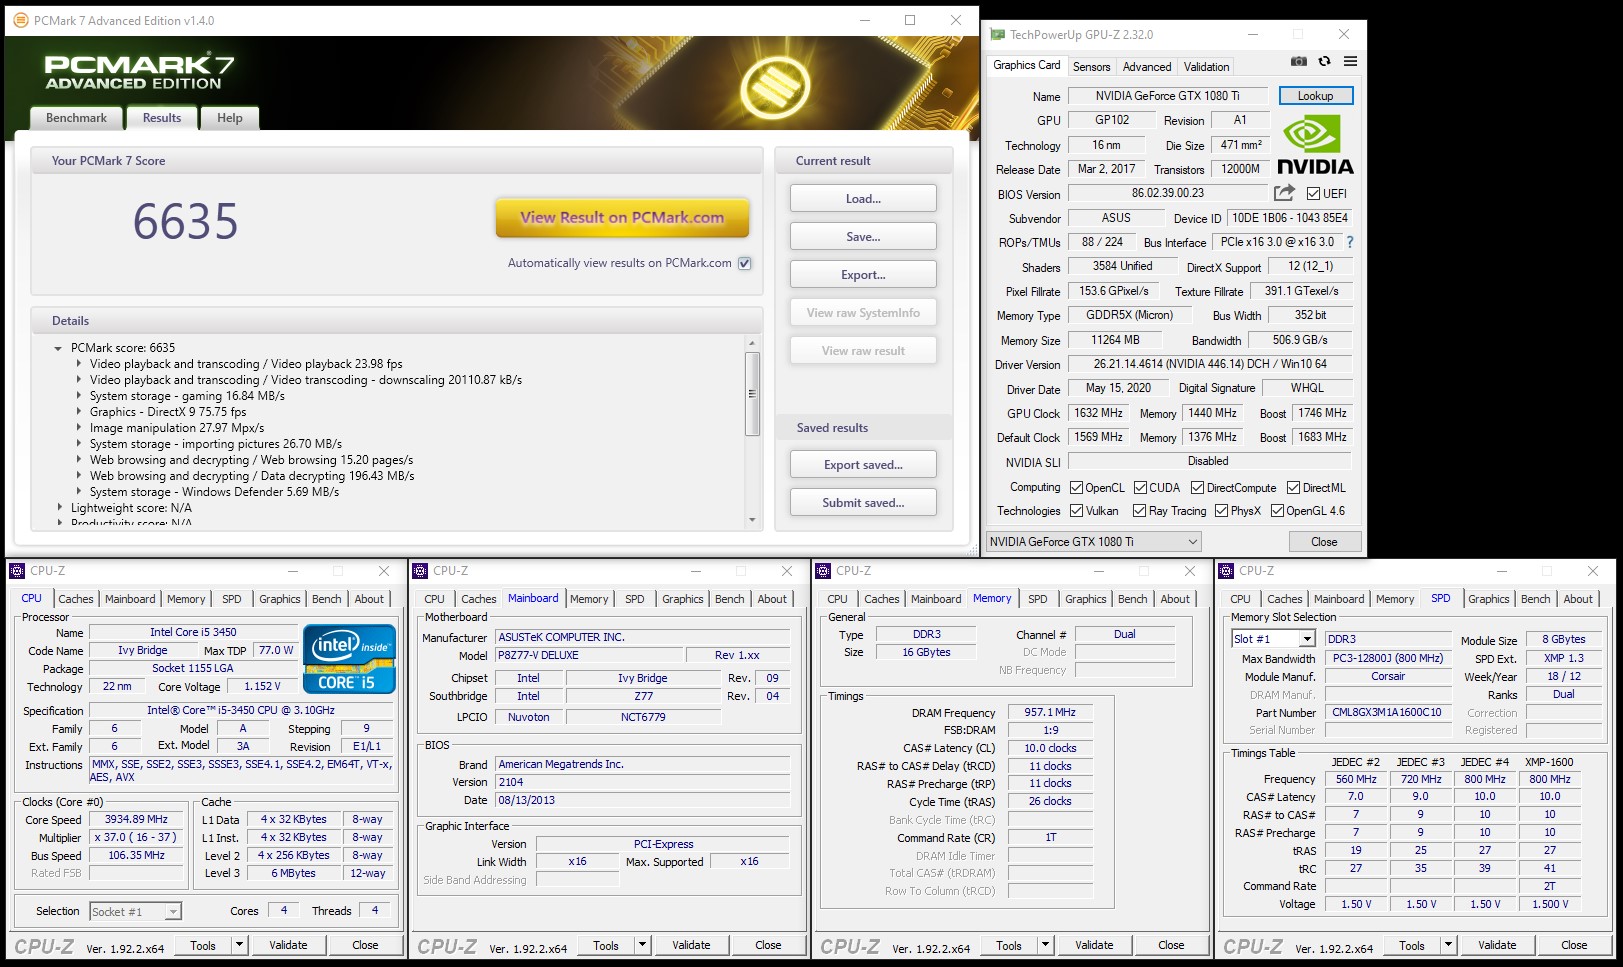The height and width of the screenshot is (967, 1623).
Task: Toggle the Vulkan checkbox
Action: point(1076,511)
